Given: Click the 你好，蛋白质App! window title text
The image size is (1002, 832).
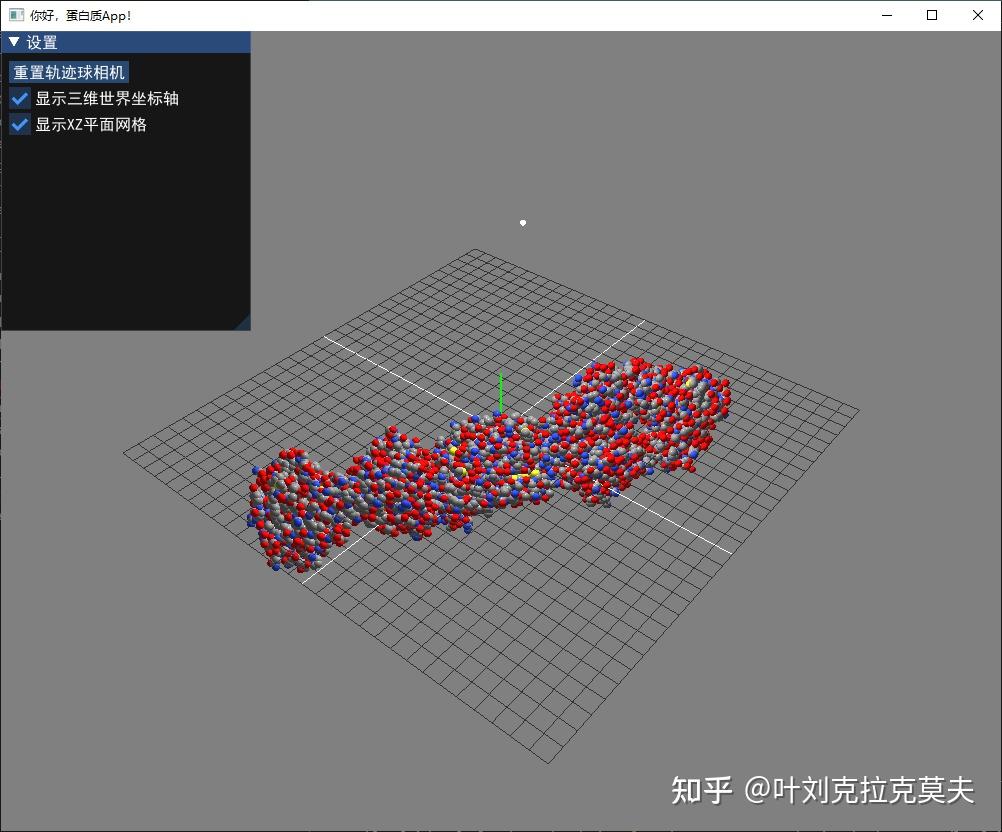Looking at the screenshot, I should pos(81,15).
